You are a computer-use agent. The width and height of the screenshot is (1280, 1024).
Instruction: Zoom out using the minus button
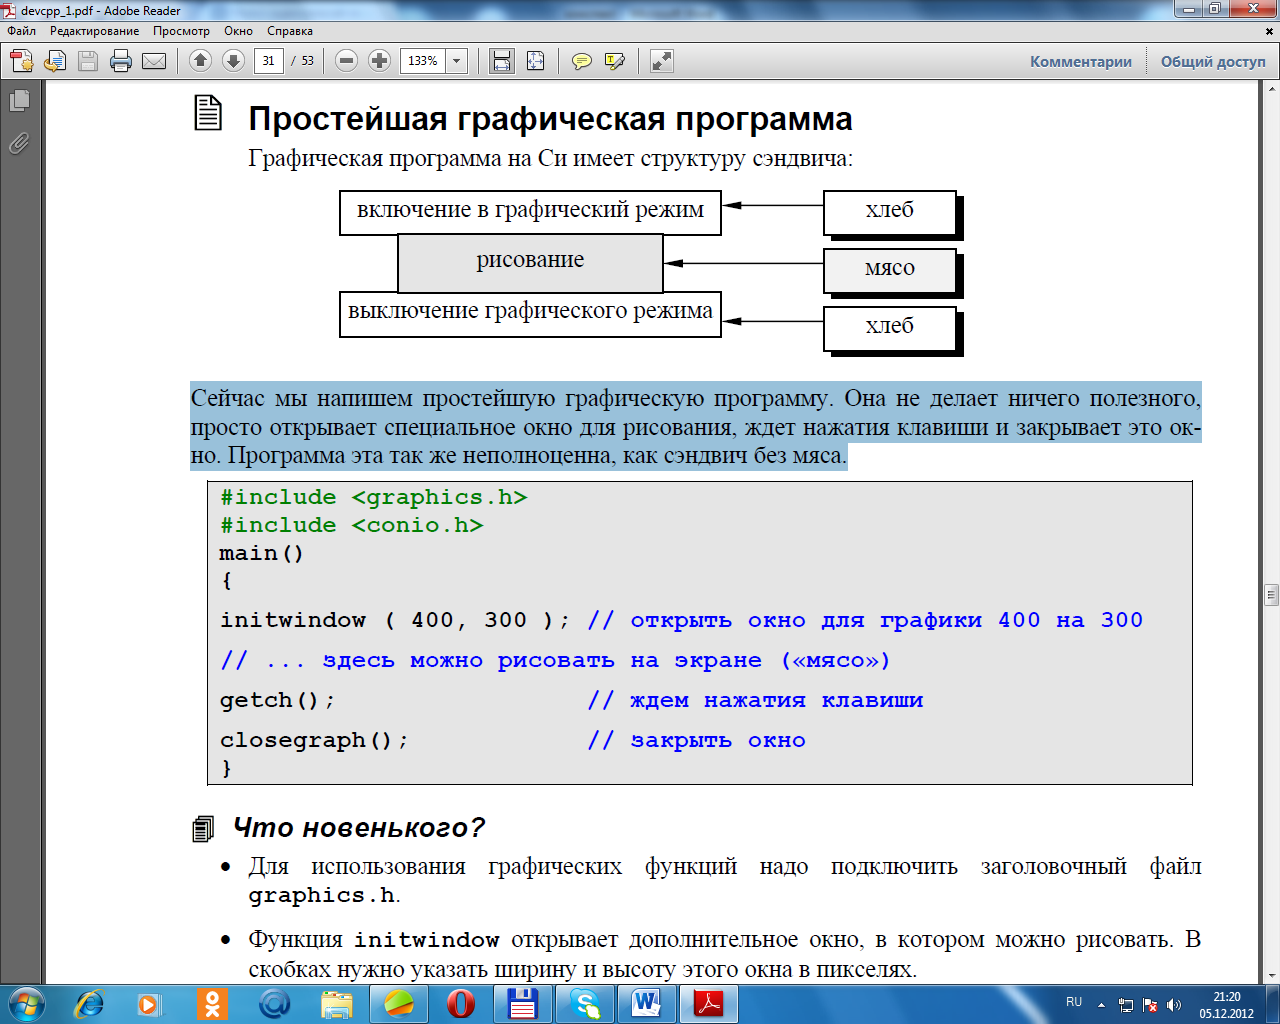346,61
